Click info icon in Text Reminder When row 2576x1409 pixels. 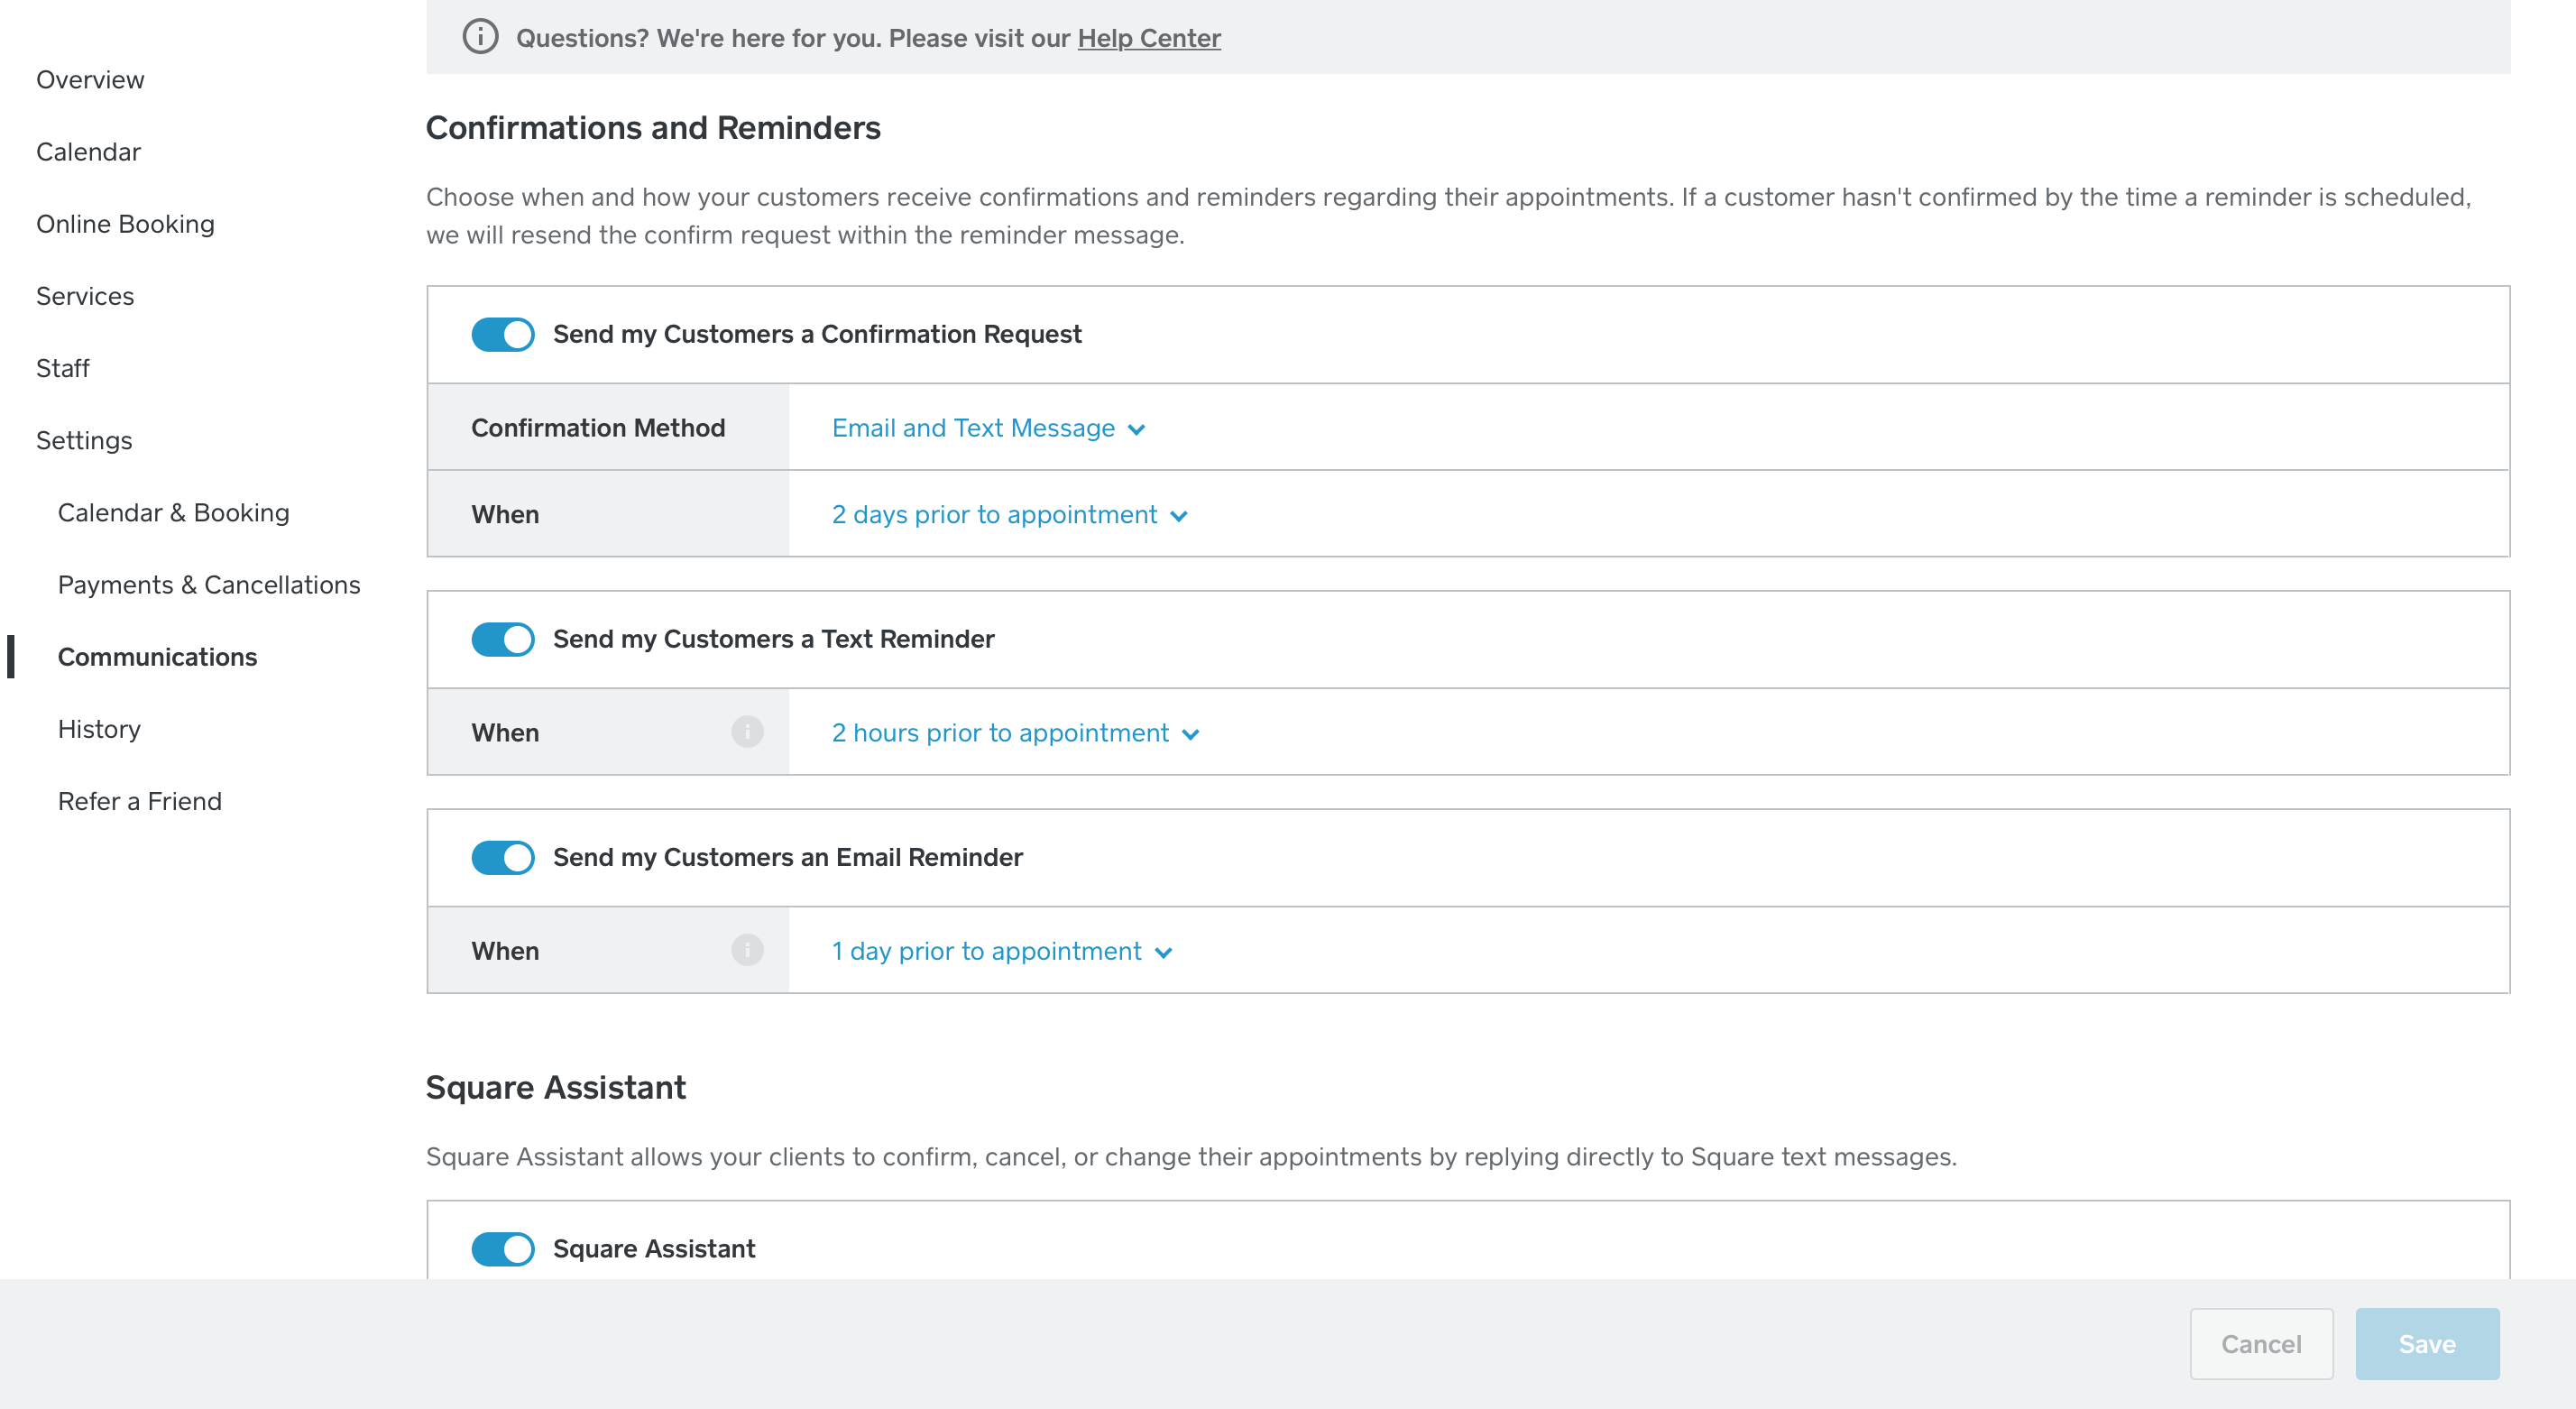point(747,732)
